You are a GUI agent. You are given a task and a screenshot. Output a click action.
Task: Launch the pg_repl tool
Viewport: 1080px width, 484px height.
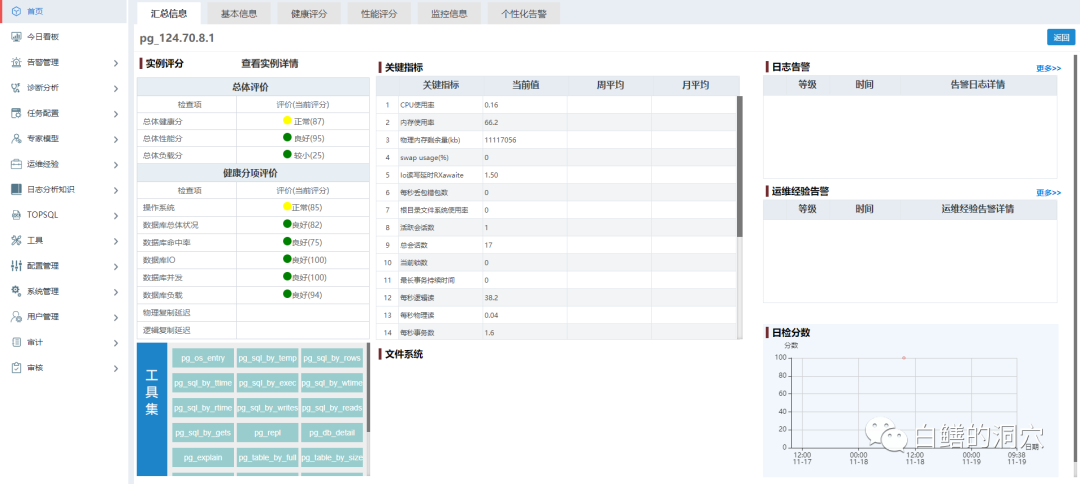[x=267, y=432]
